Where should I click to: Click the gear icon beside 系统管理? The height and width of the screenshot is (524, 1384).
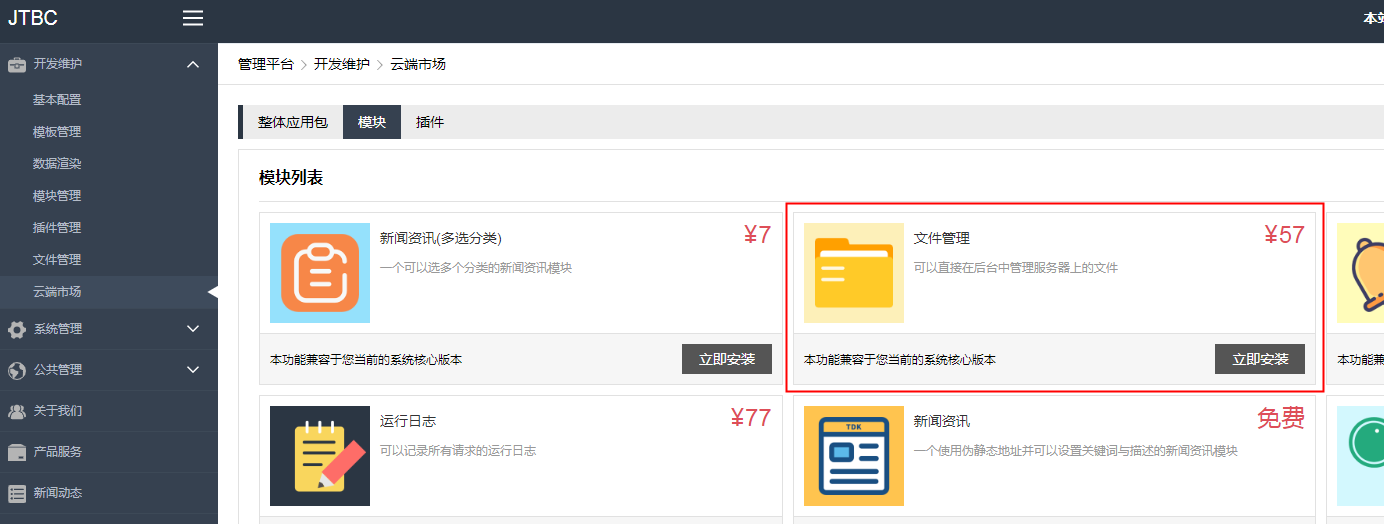tap(17, 329)
